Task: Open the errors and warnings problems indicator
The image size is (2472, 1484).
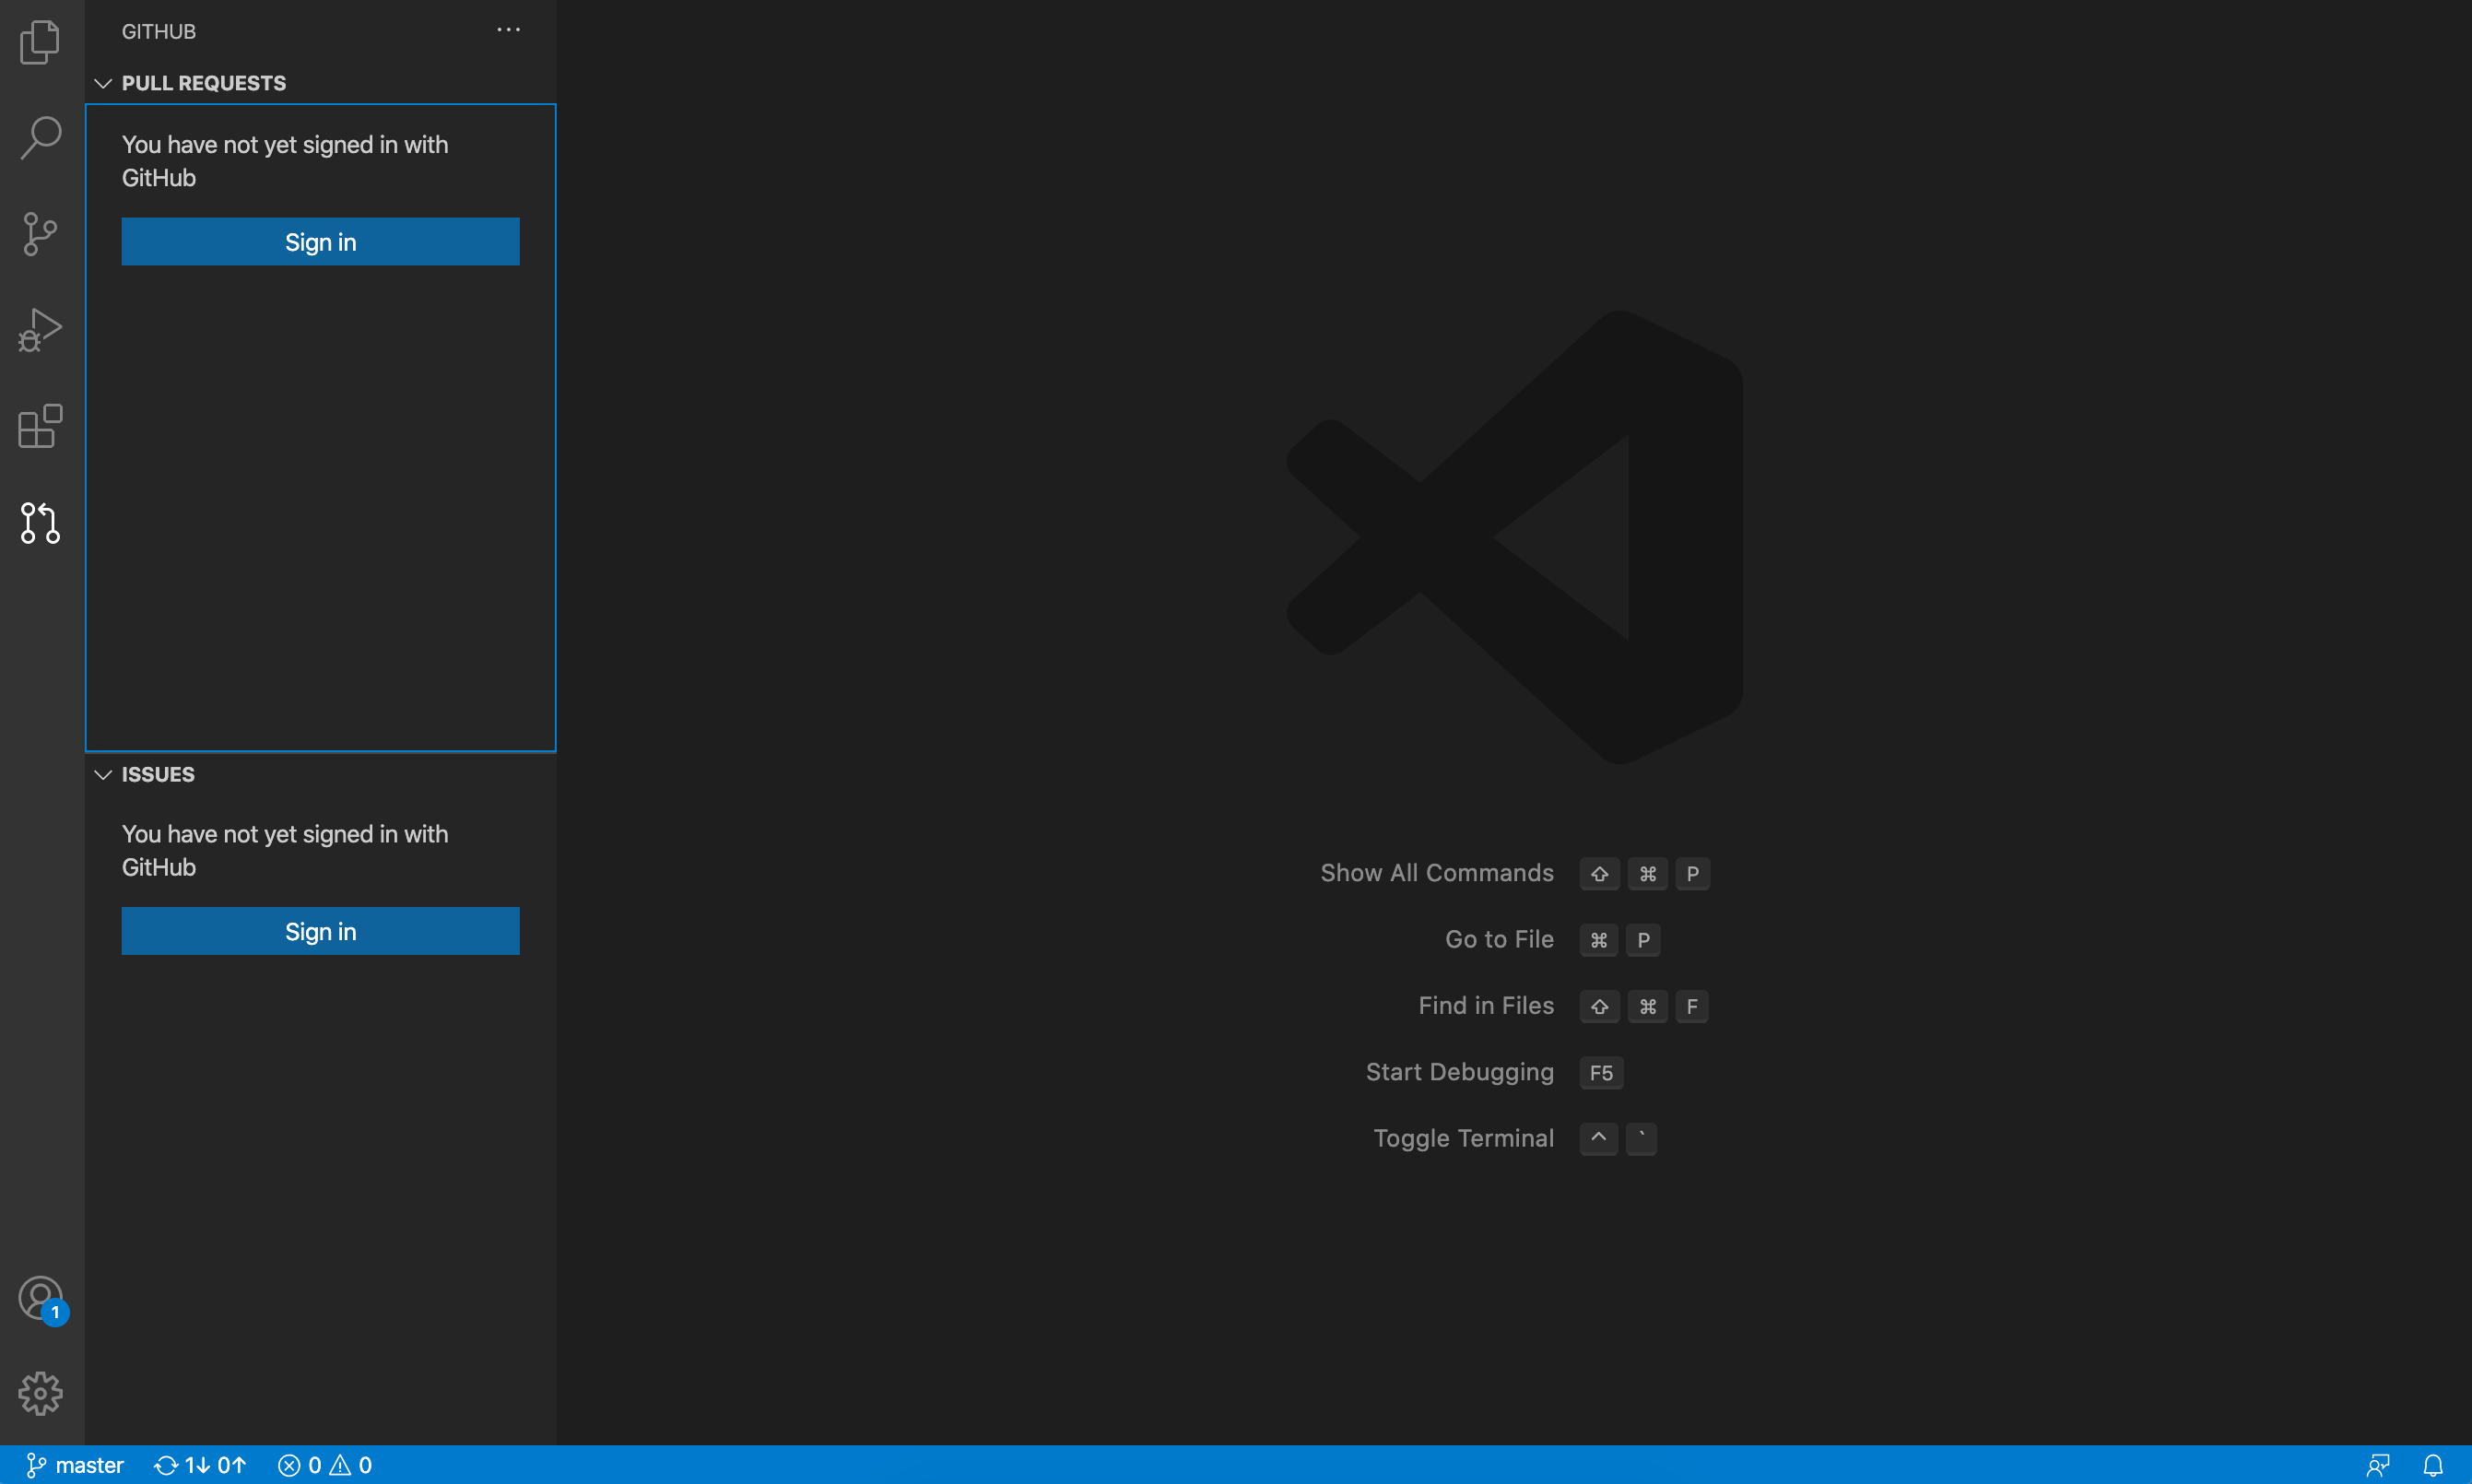Action: coord(325,1465)
